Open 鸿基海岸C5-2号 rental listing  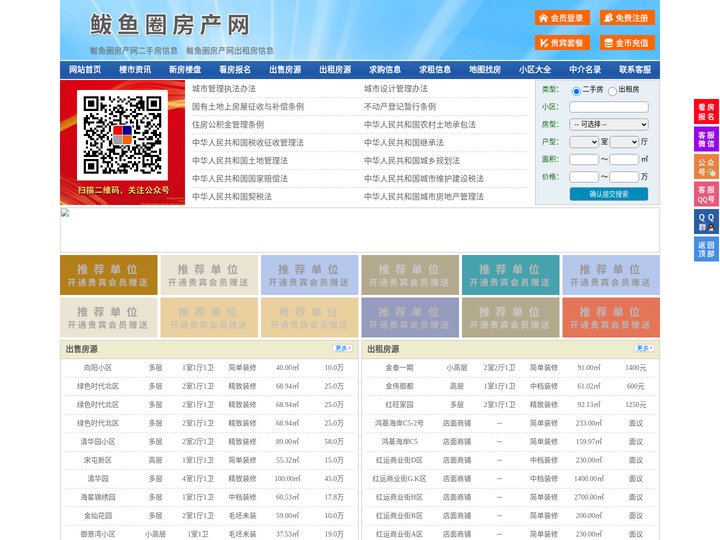[x=399, y=423]
